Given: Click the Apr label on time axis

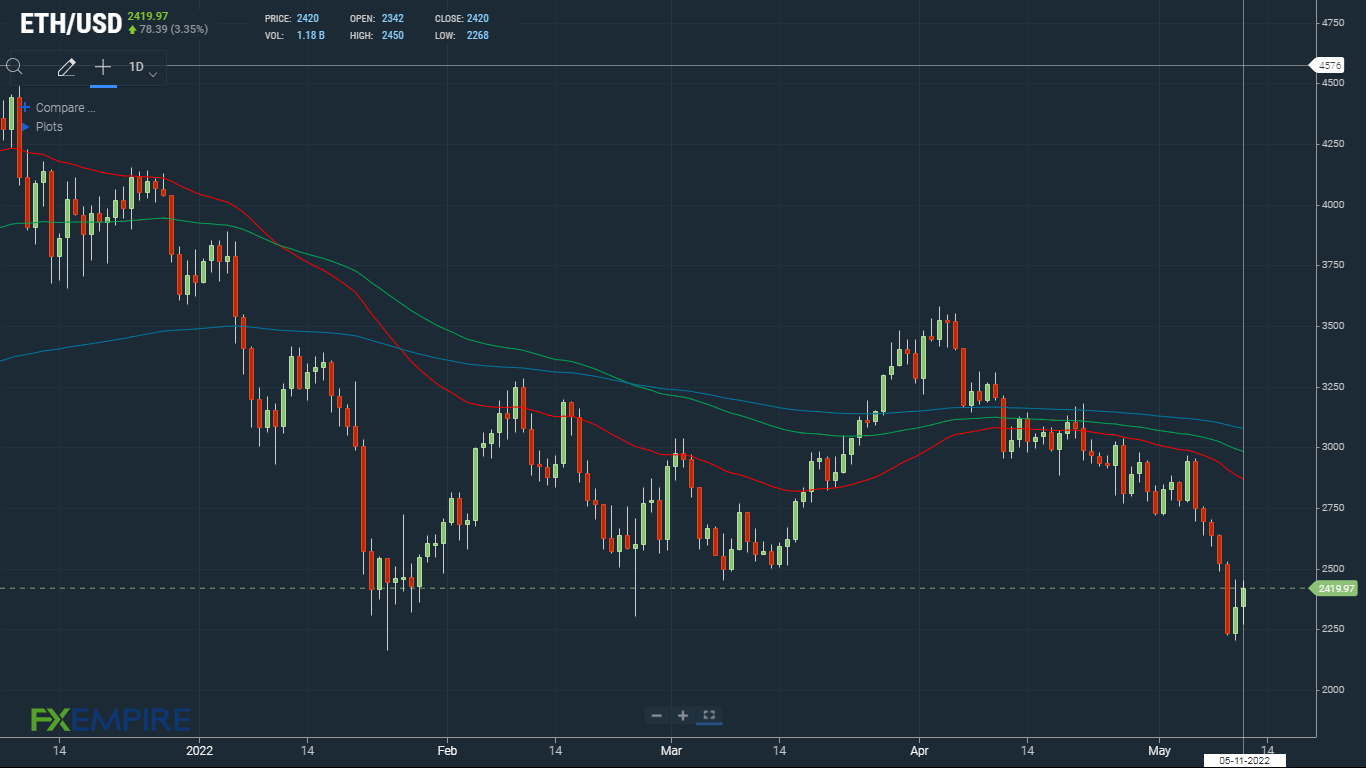Looking at the screenshot, I should point(920,750).
